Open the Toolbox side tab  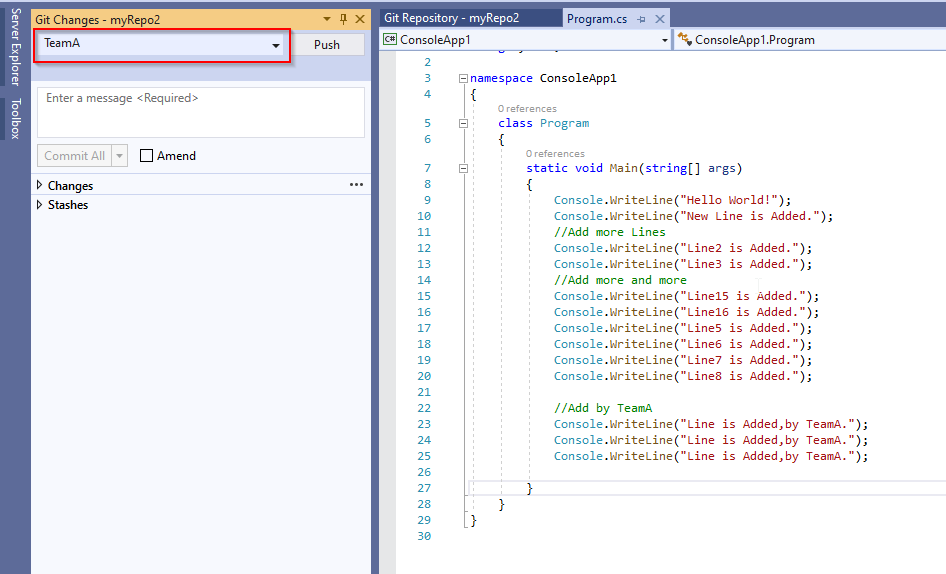[16, 118]
